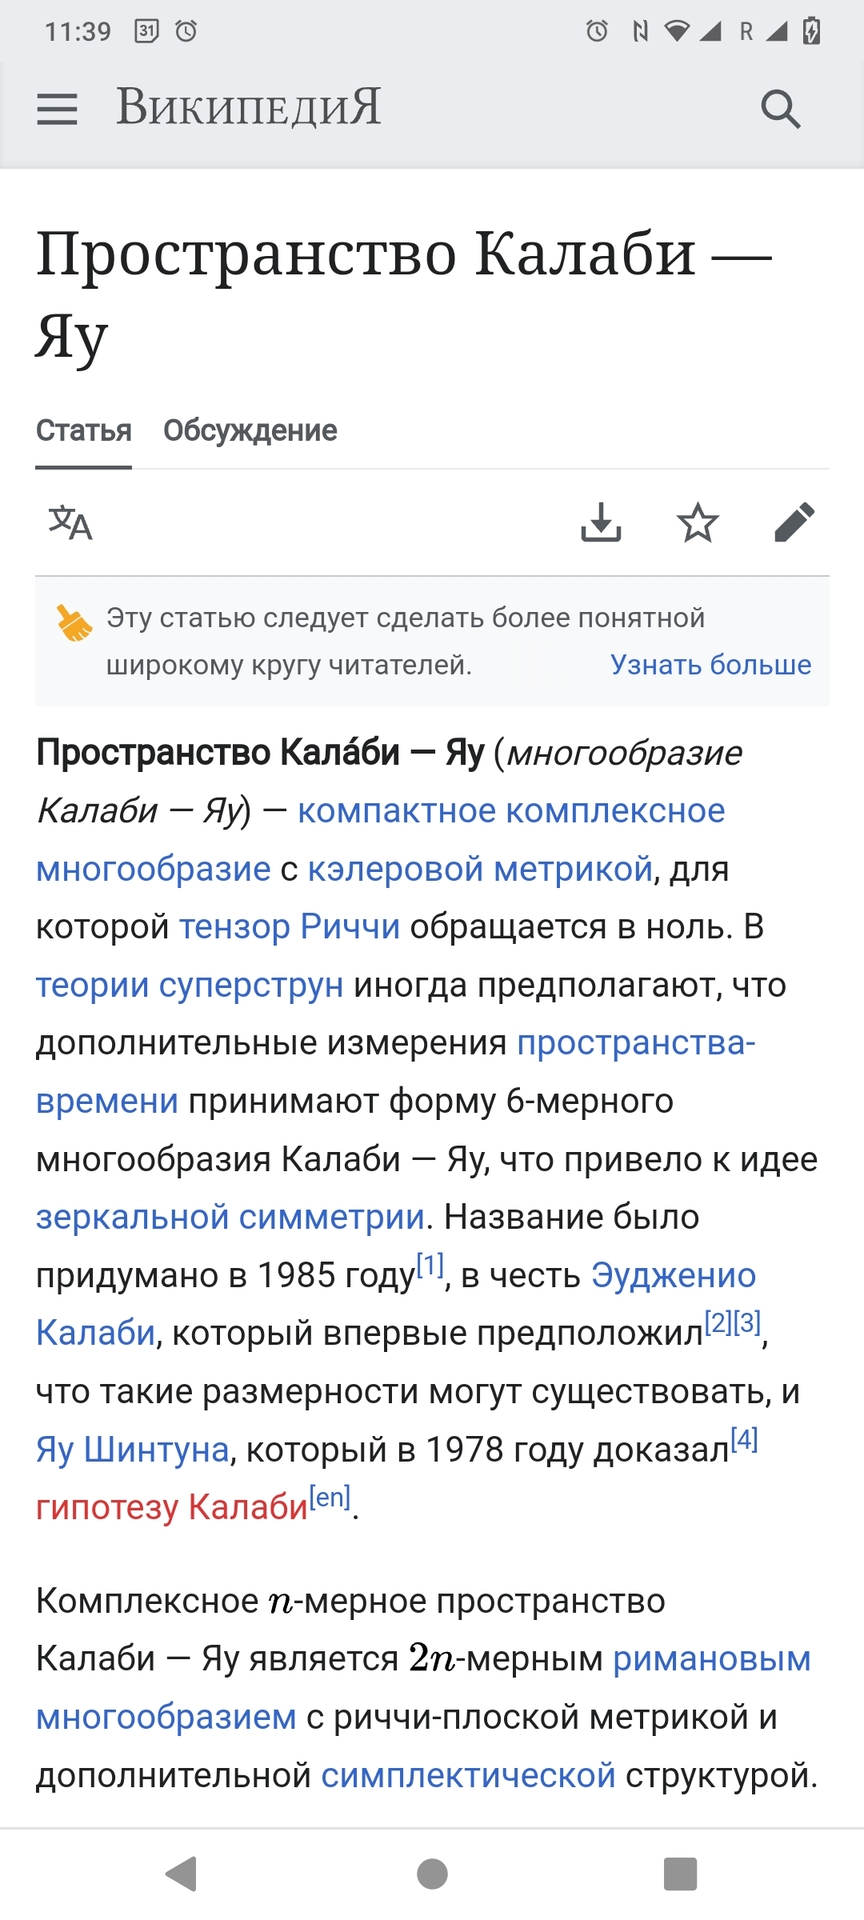Tap the Android home circle button

pos(432,1873)
